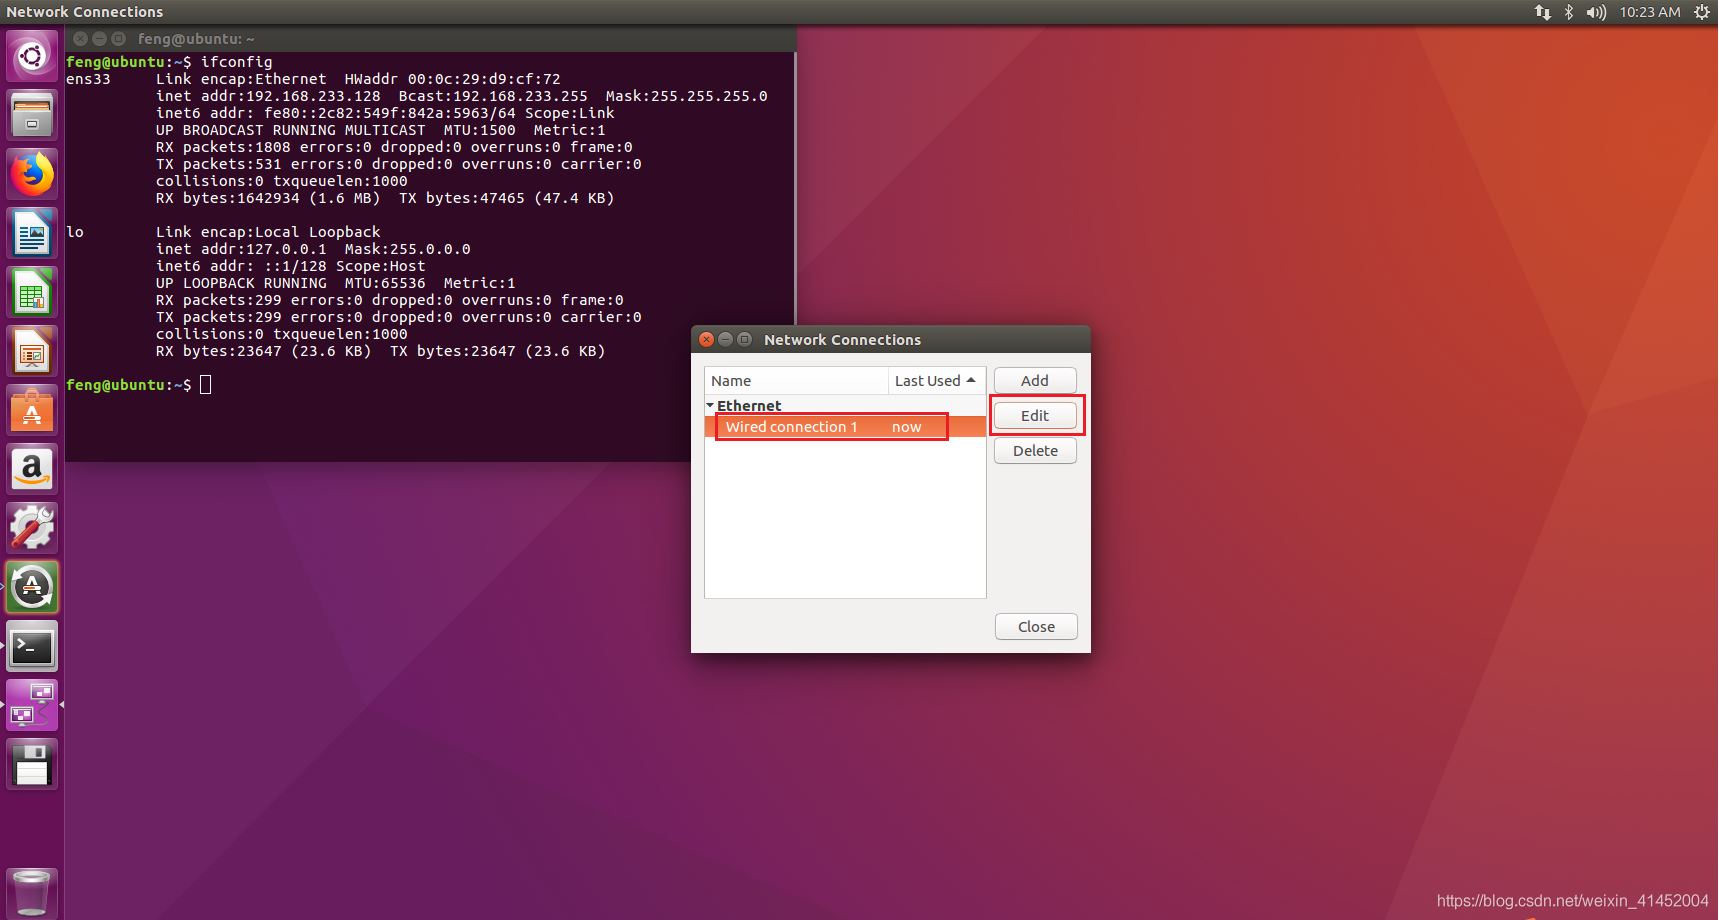
Task: Open the sound volume indicator menu
Action: (x=1596, y=12)
